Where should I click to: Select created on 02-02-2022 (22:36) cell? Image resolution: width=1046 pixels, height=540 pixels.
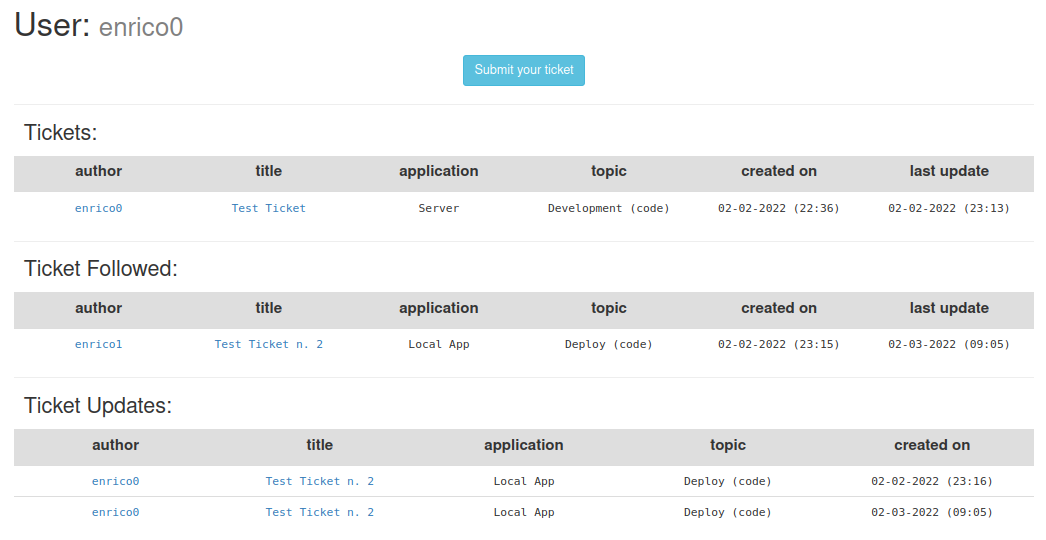pyautogui.click(x=778, y=208)
